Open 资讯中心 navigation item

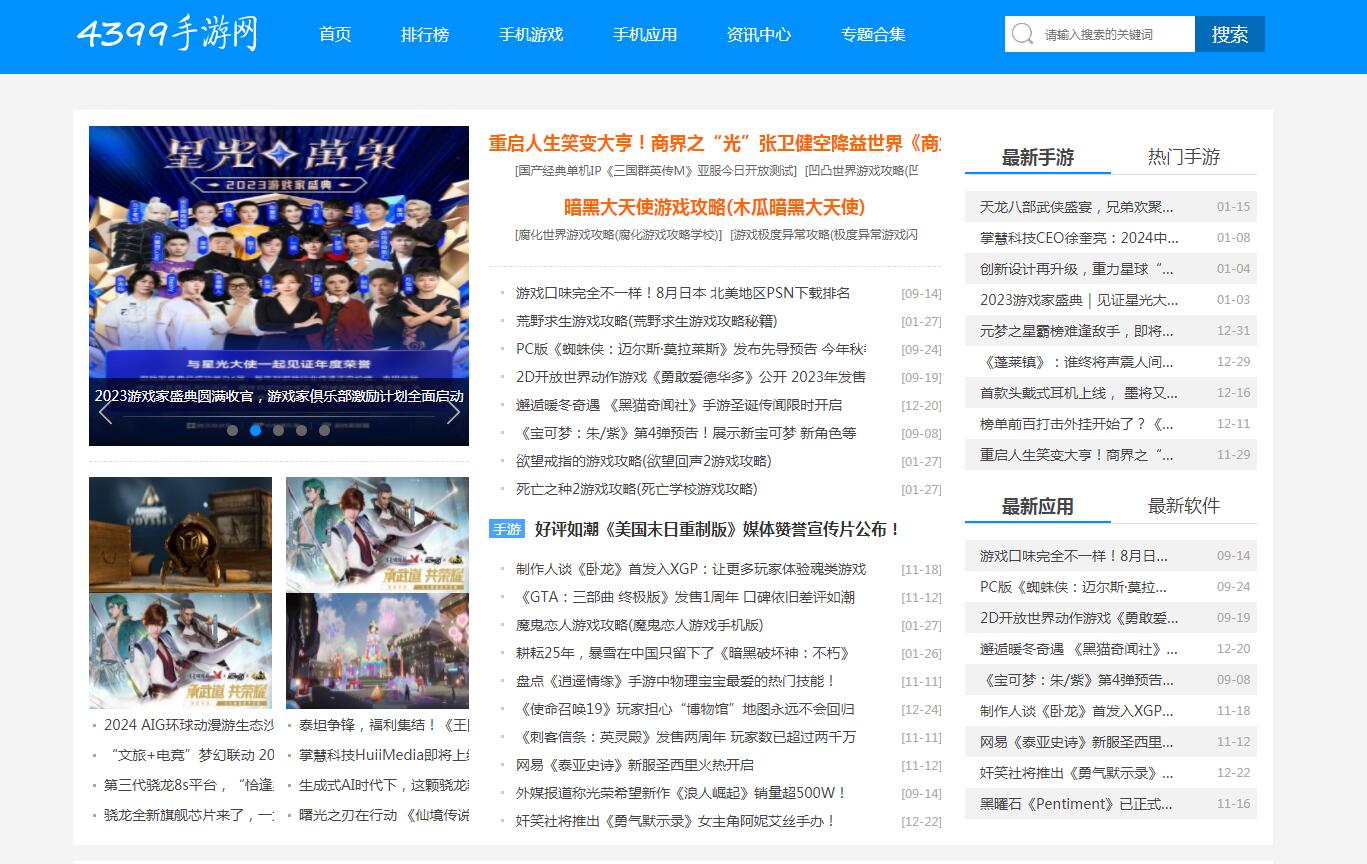(759, 34)
